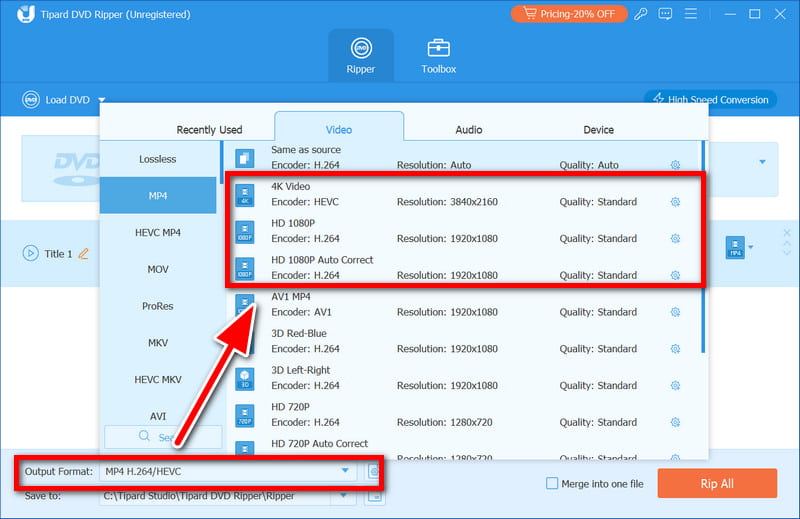
Task: Play Title 1 preview
Action: (31, 253)
